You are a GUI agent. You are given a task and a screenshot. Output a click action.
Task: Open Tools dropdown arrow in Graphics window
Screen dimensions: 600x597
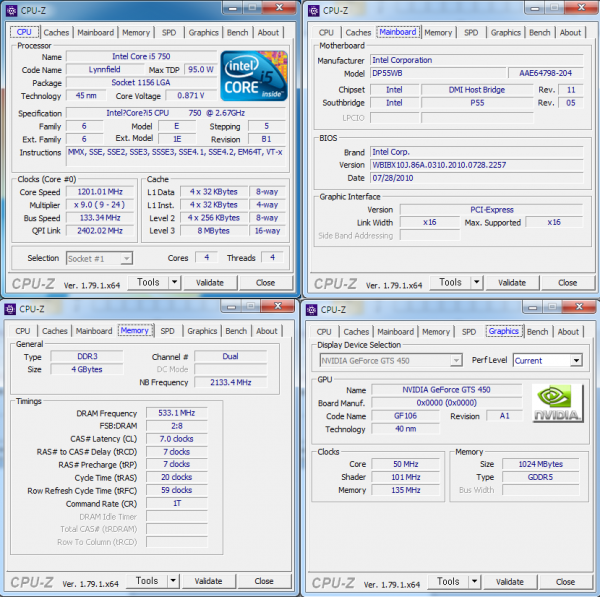tap(474, 582)
